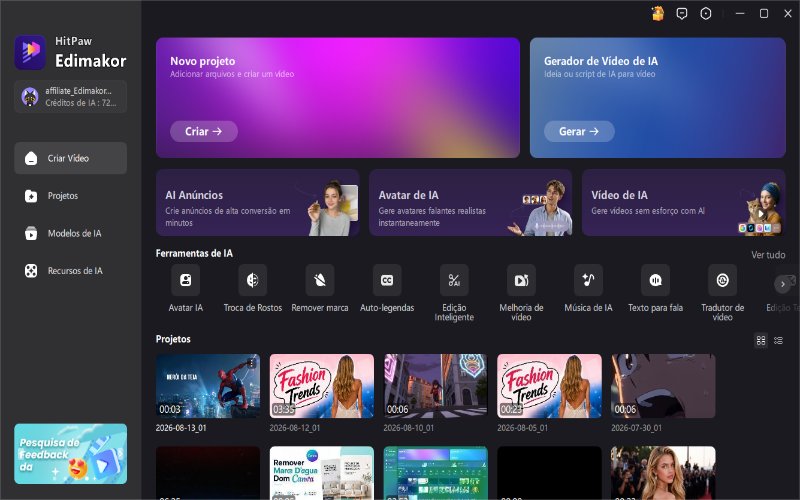Open project thumbnail 2026-07-30_01
This screenshot has height=500, width=800.
pyautogui.click(x=663, y=386)
